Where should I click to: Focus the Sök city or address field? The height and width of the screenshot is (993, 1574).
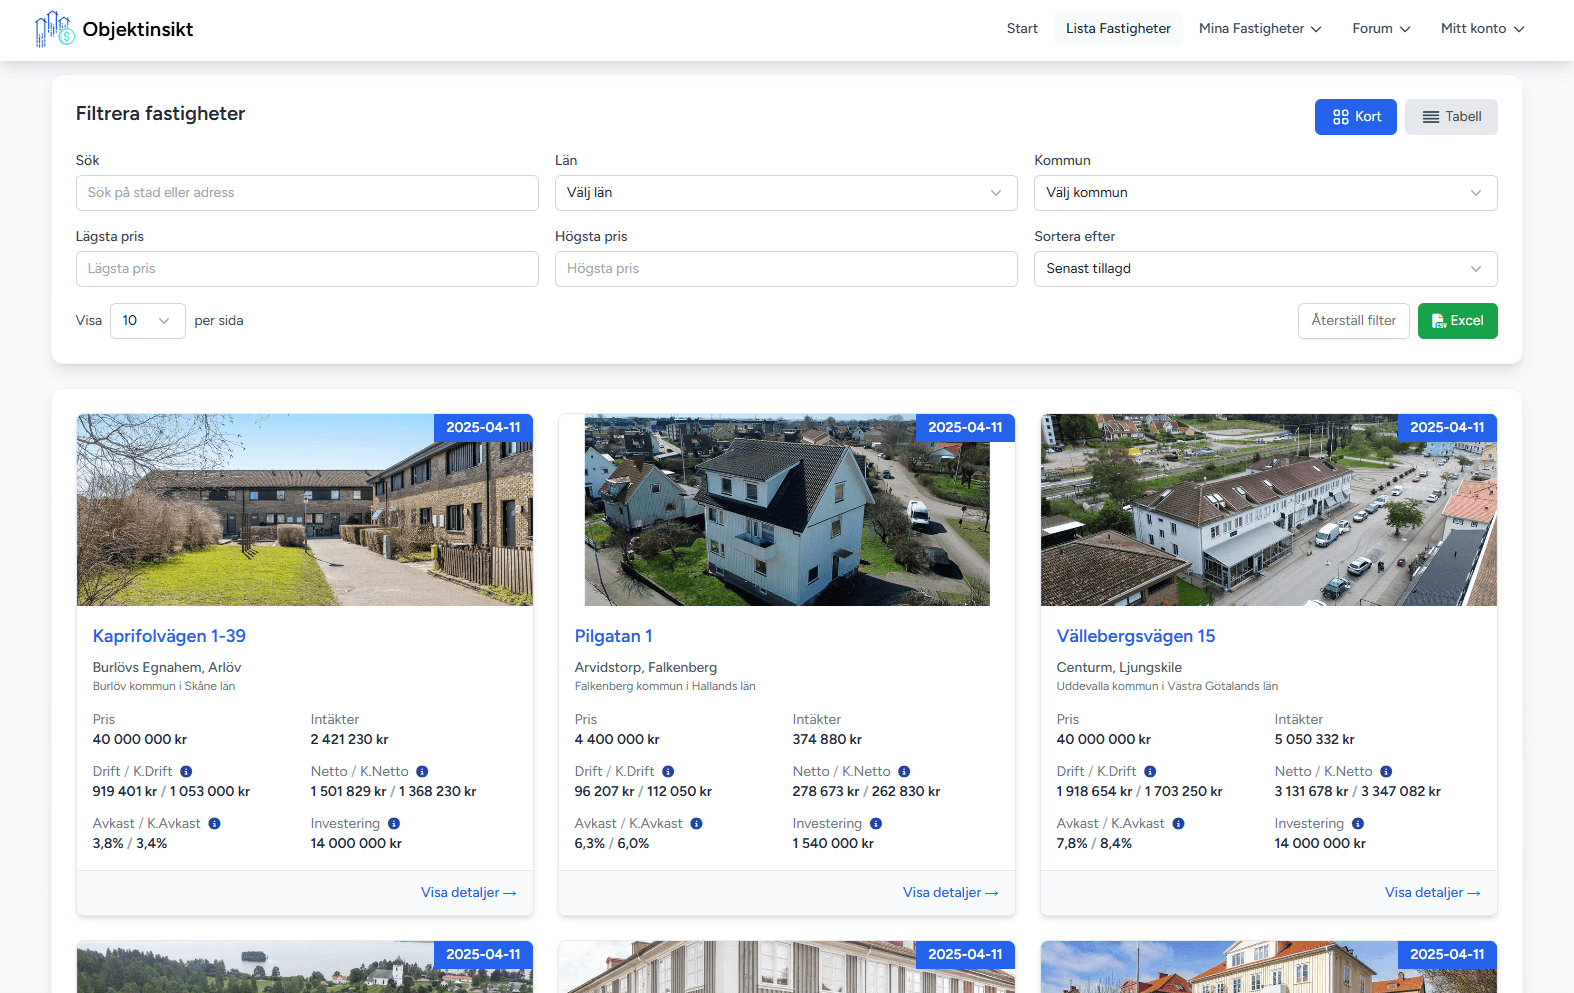pos(307,193)
